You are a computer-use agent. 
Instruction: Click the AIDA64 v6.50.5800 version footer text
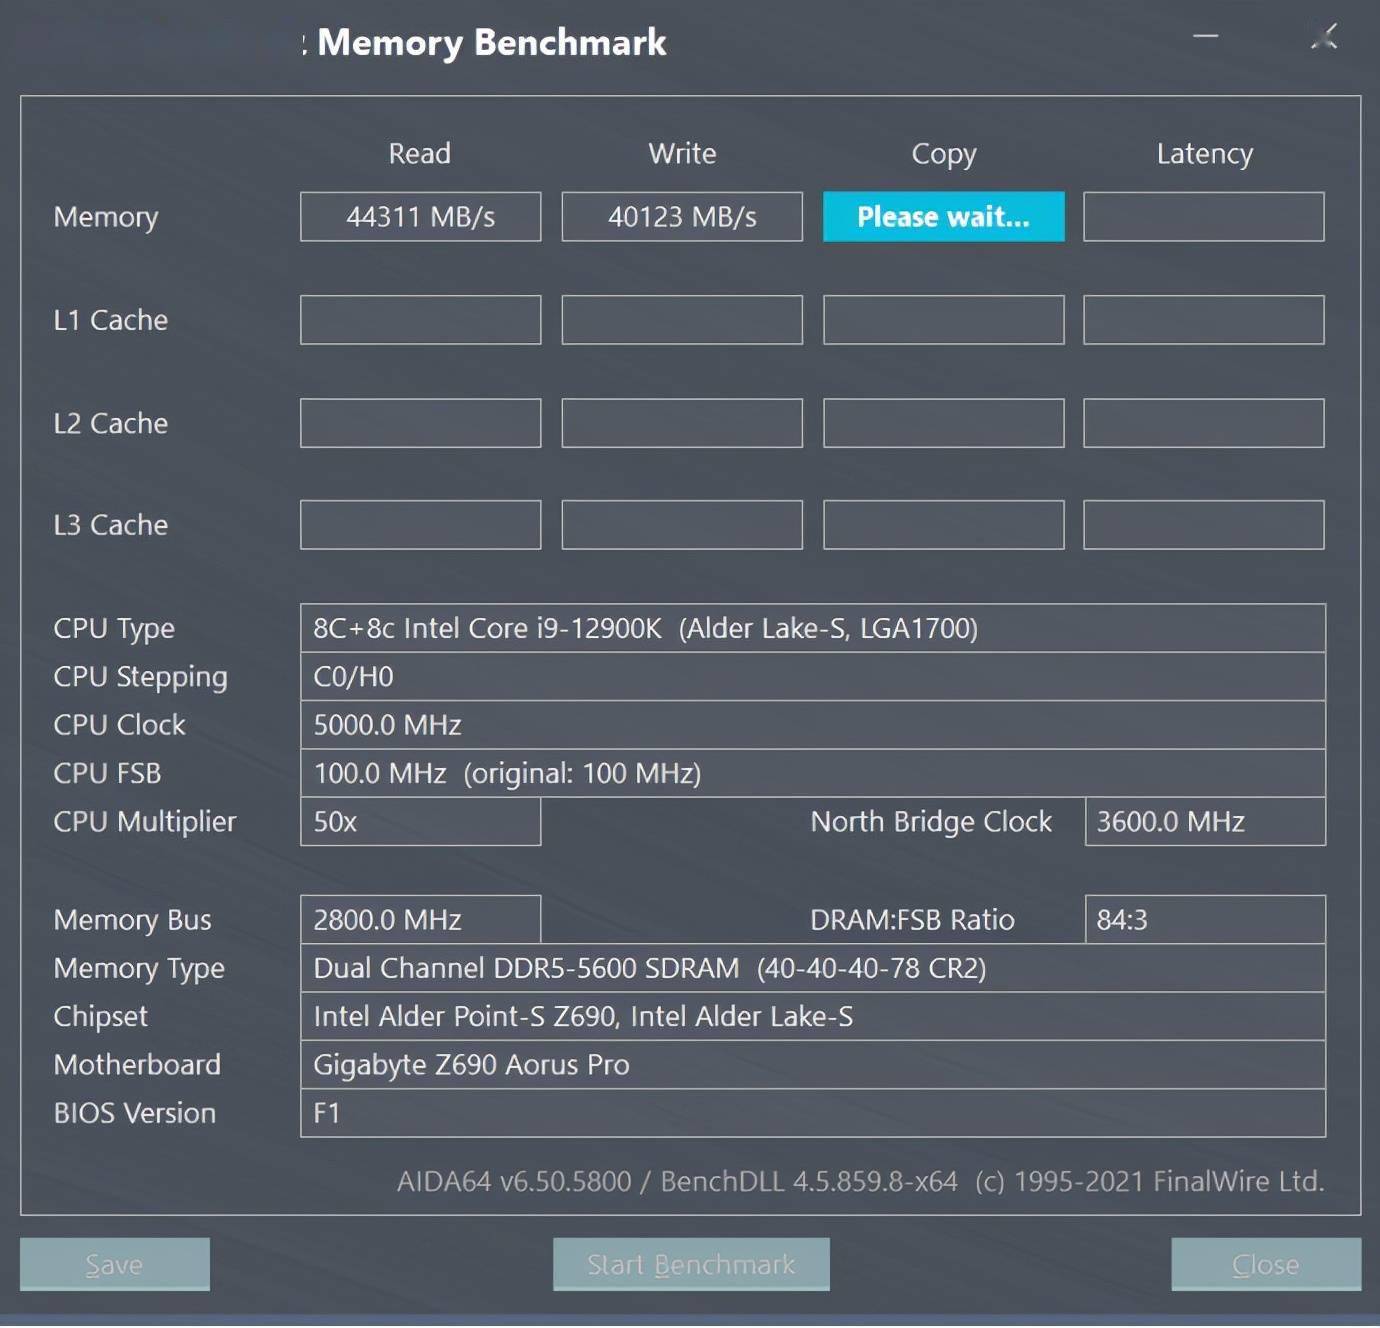(x=860, y=1182)
